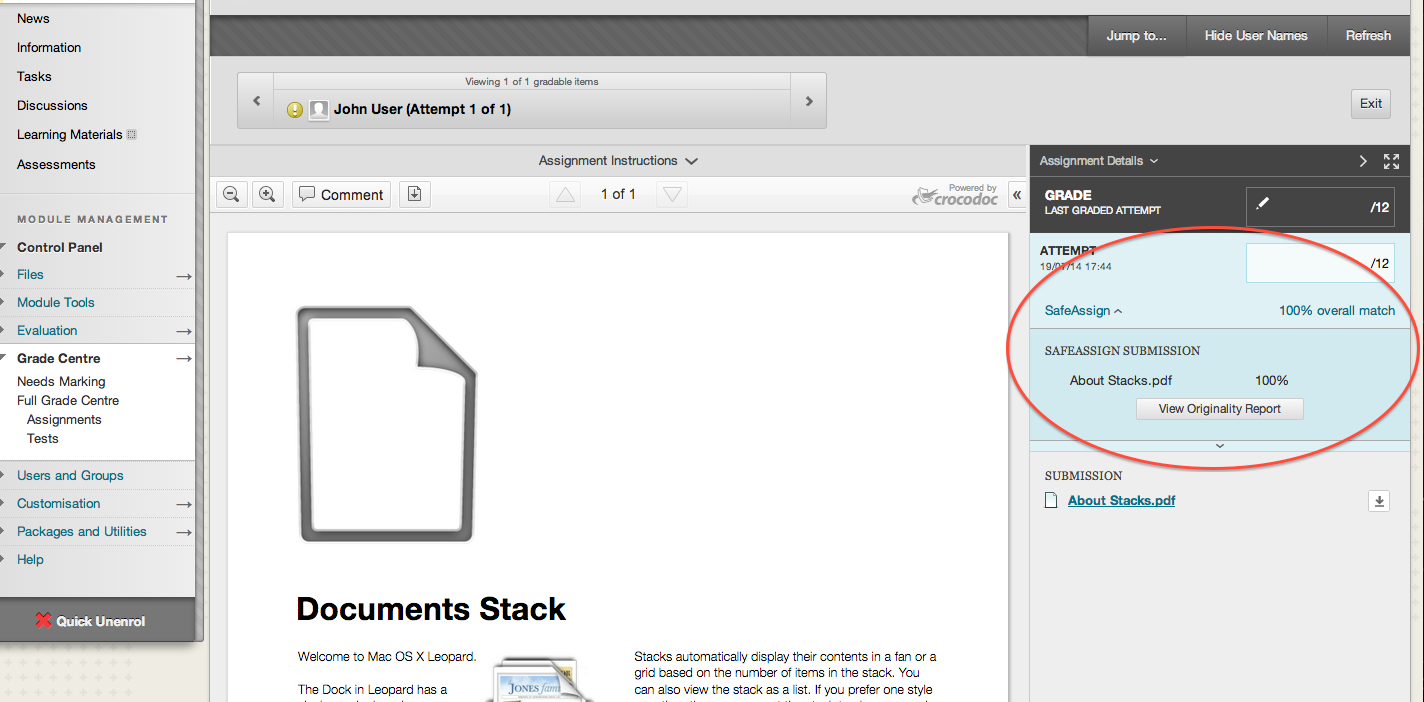This screenshot has width=1424, height=702.
Task: Refresh the grading page
Action: (1368, 36)
